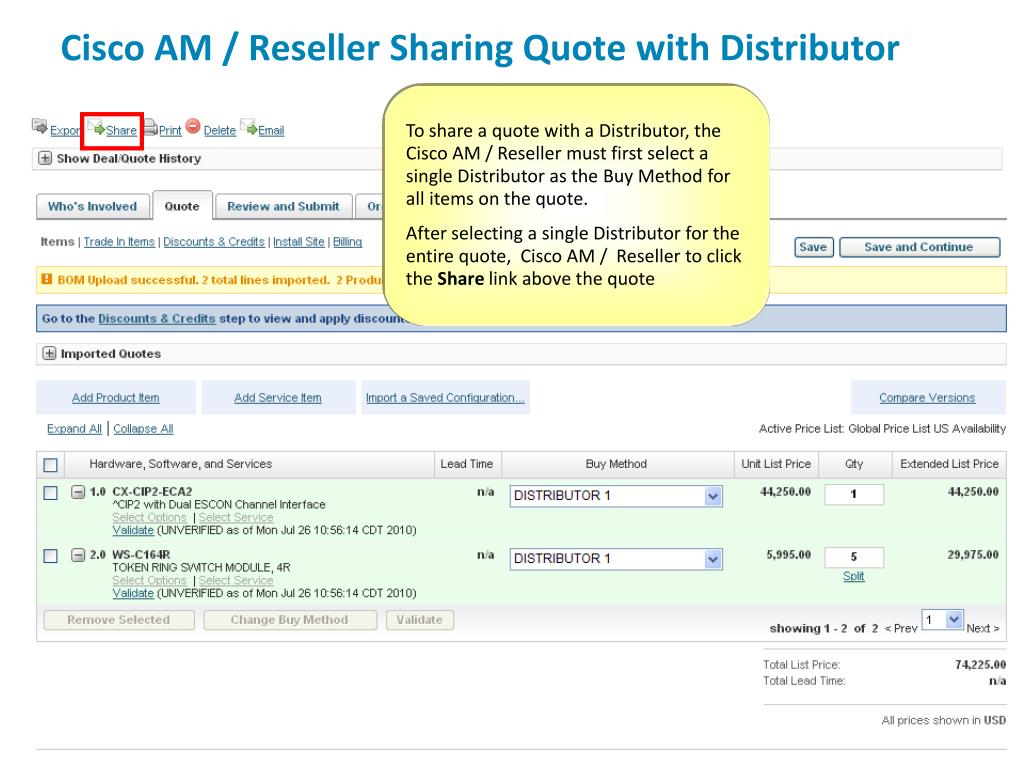The height and width of the screenshot is (768, 1024).
Task: Click the red Delete icon
Action: 193,126
